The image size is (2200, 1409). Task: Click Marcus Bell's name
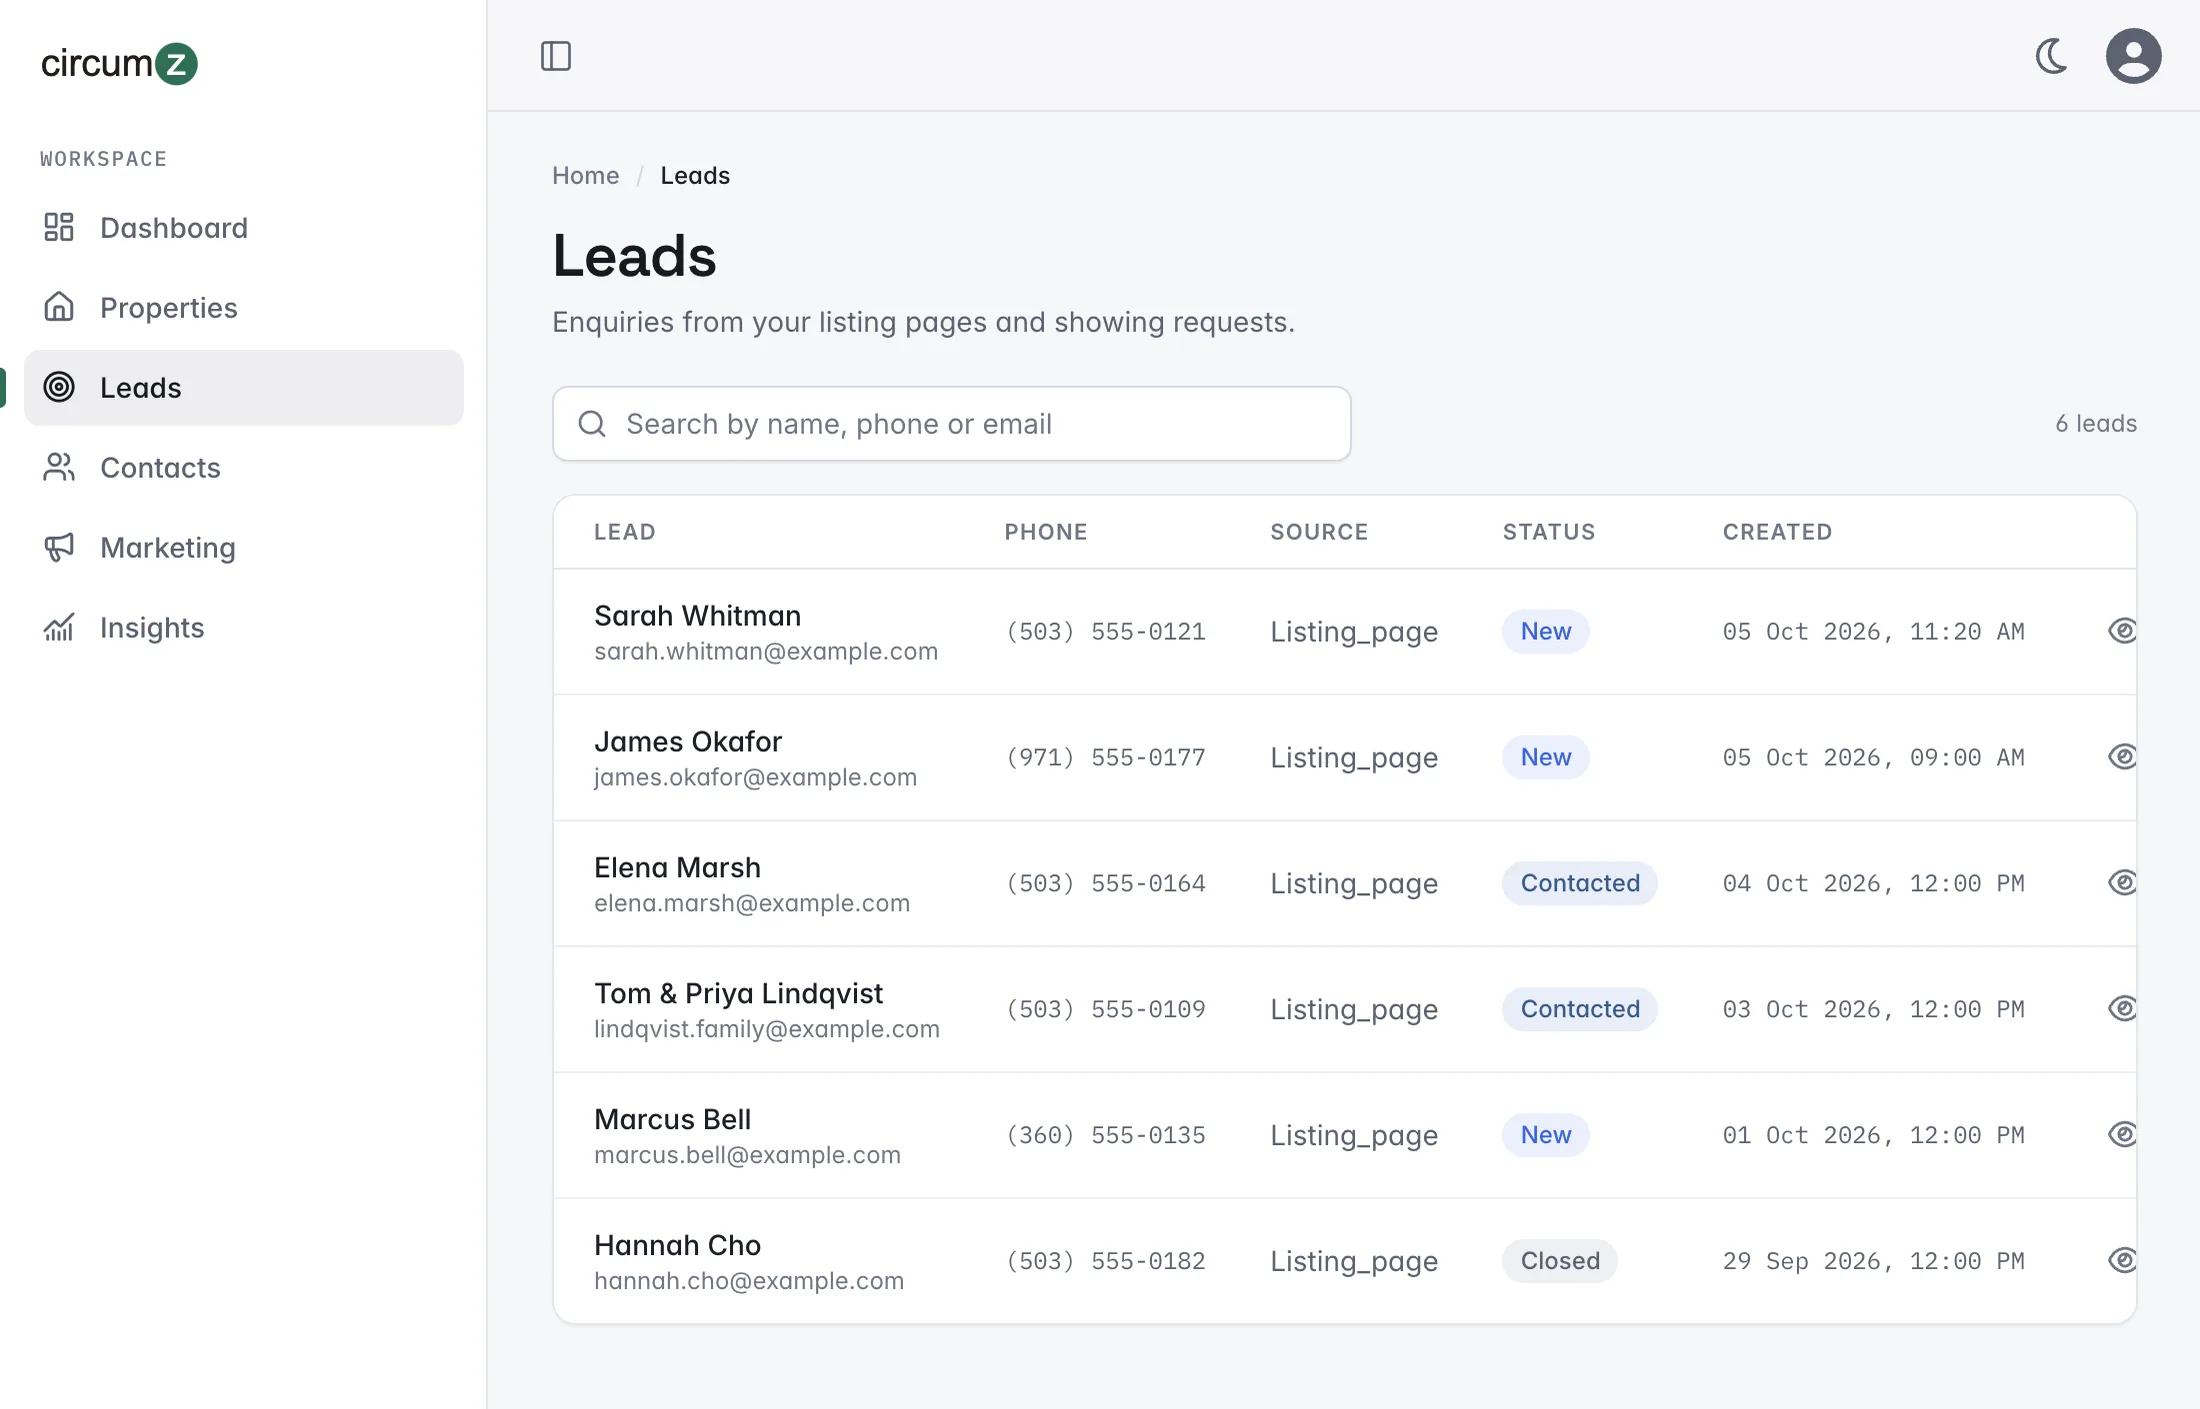coord(672,1119)
